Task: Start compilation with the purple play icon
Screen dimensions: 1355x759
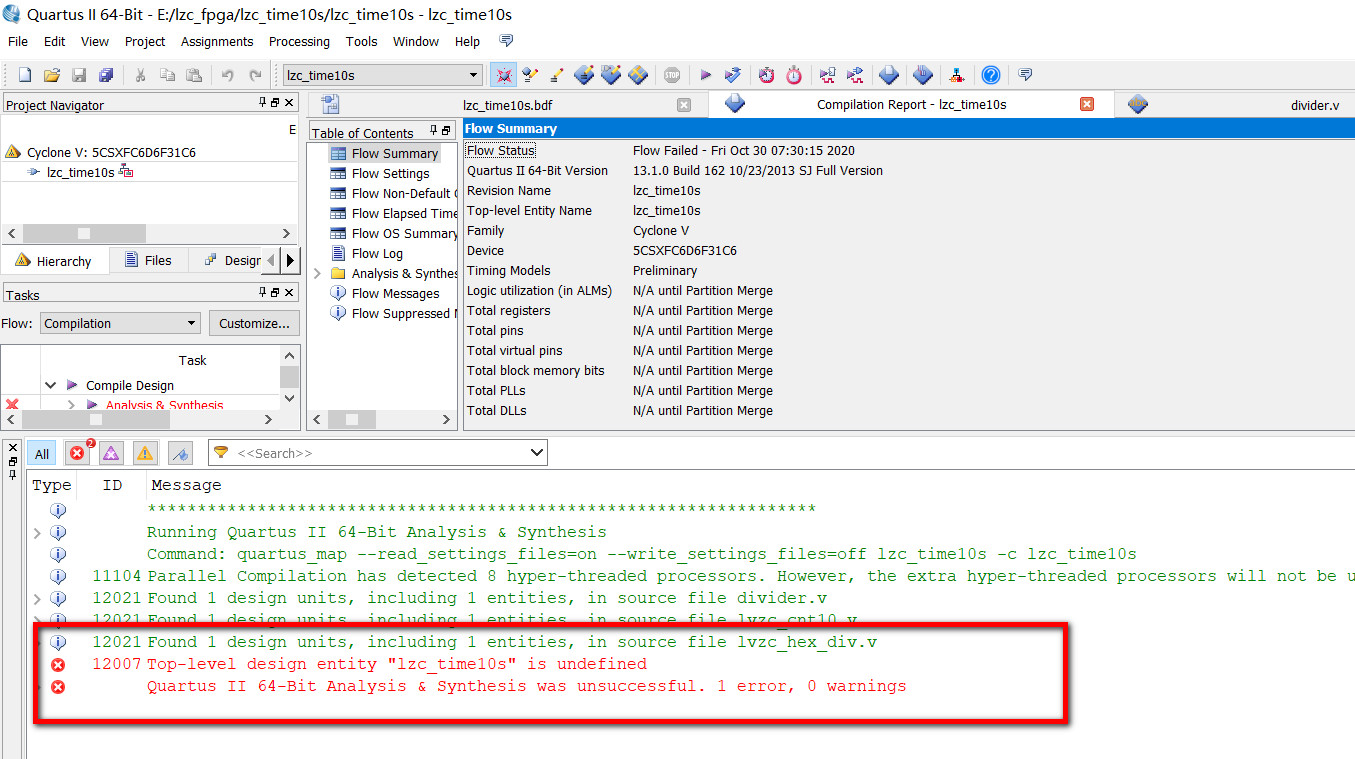Action: [x=705, y=75]
